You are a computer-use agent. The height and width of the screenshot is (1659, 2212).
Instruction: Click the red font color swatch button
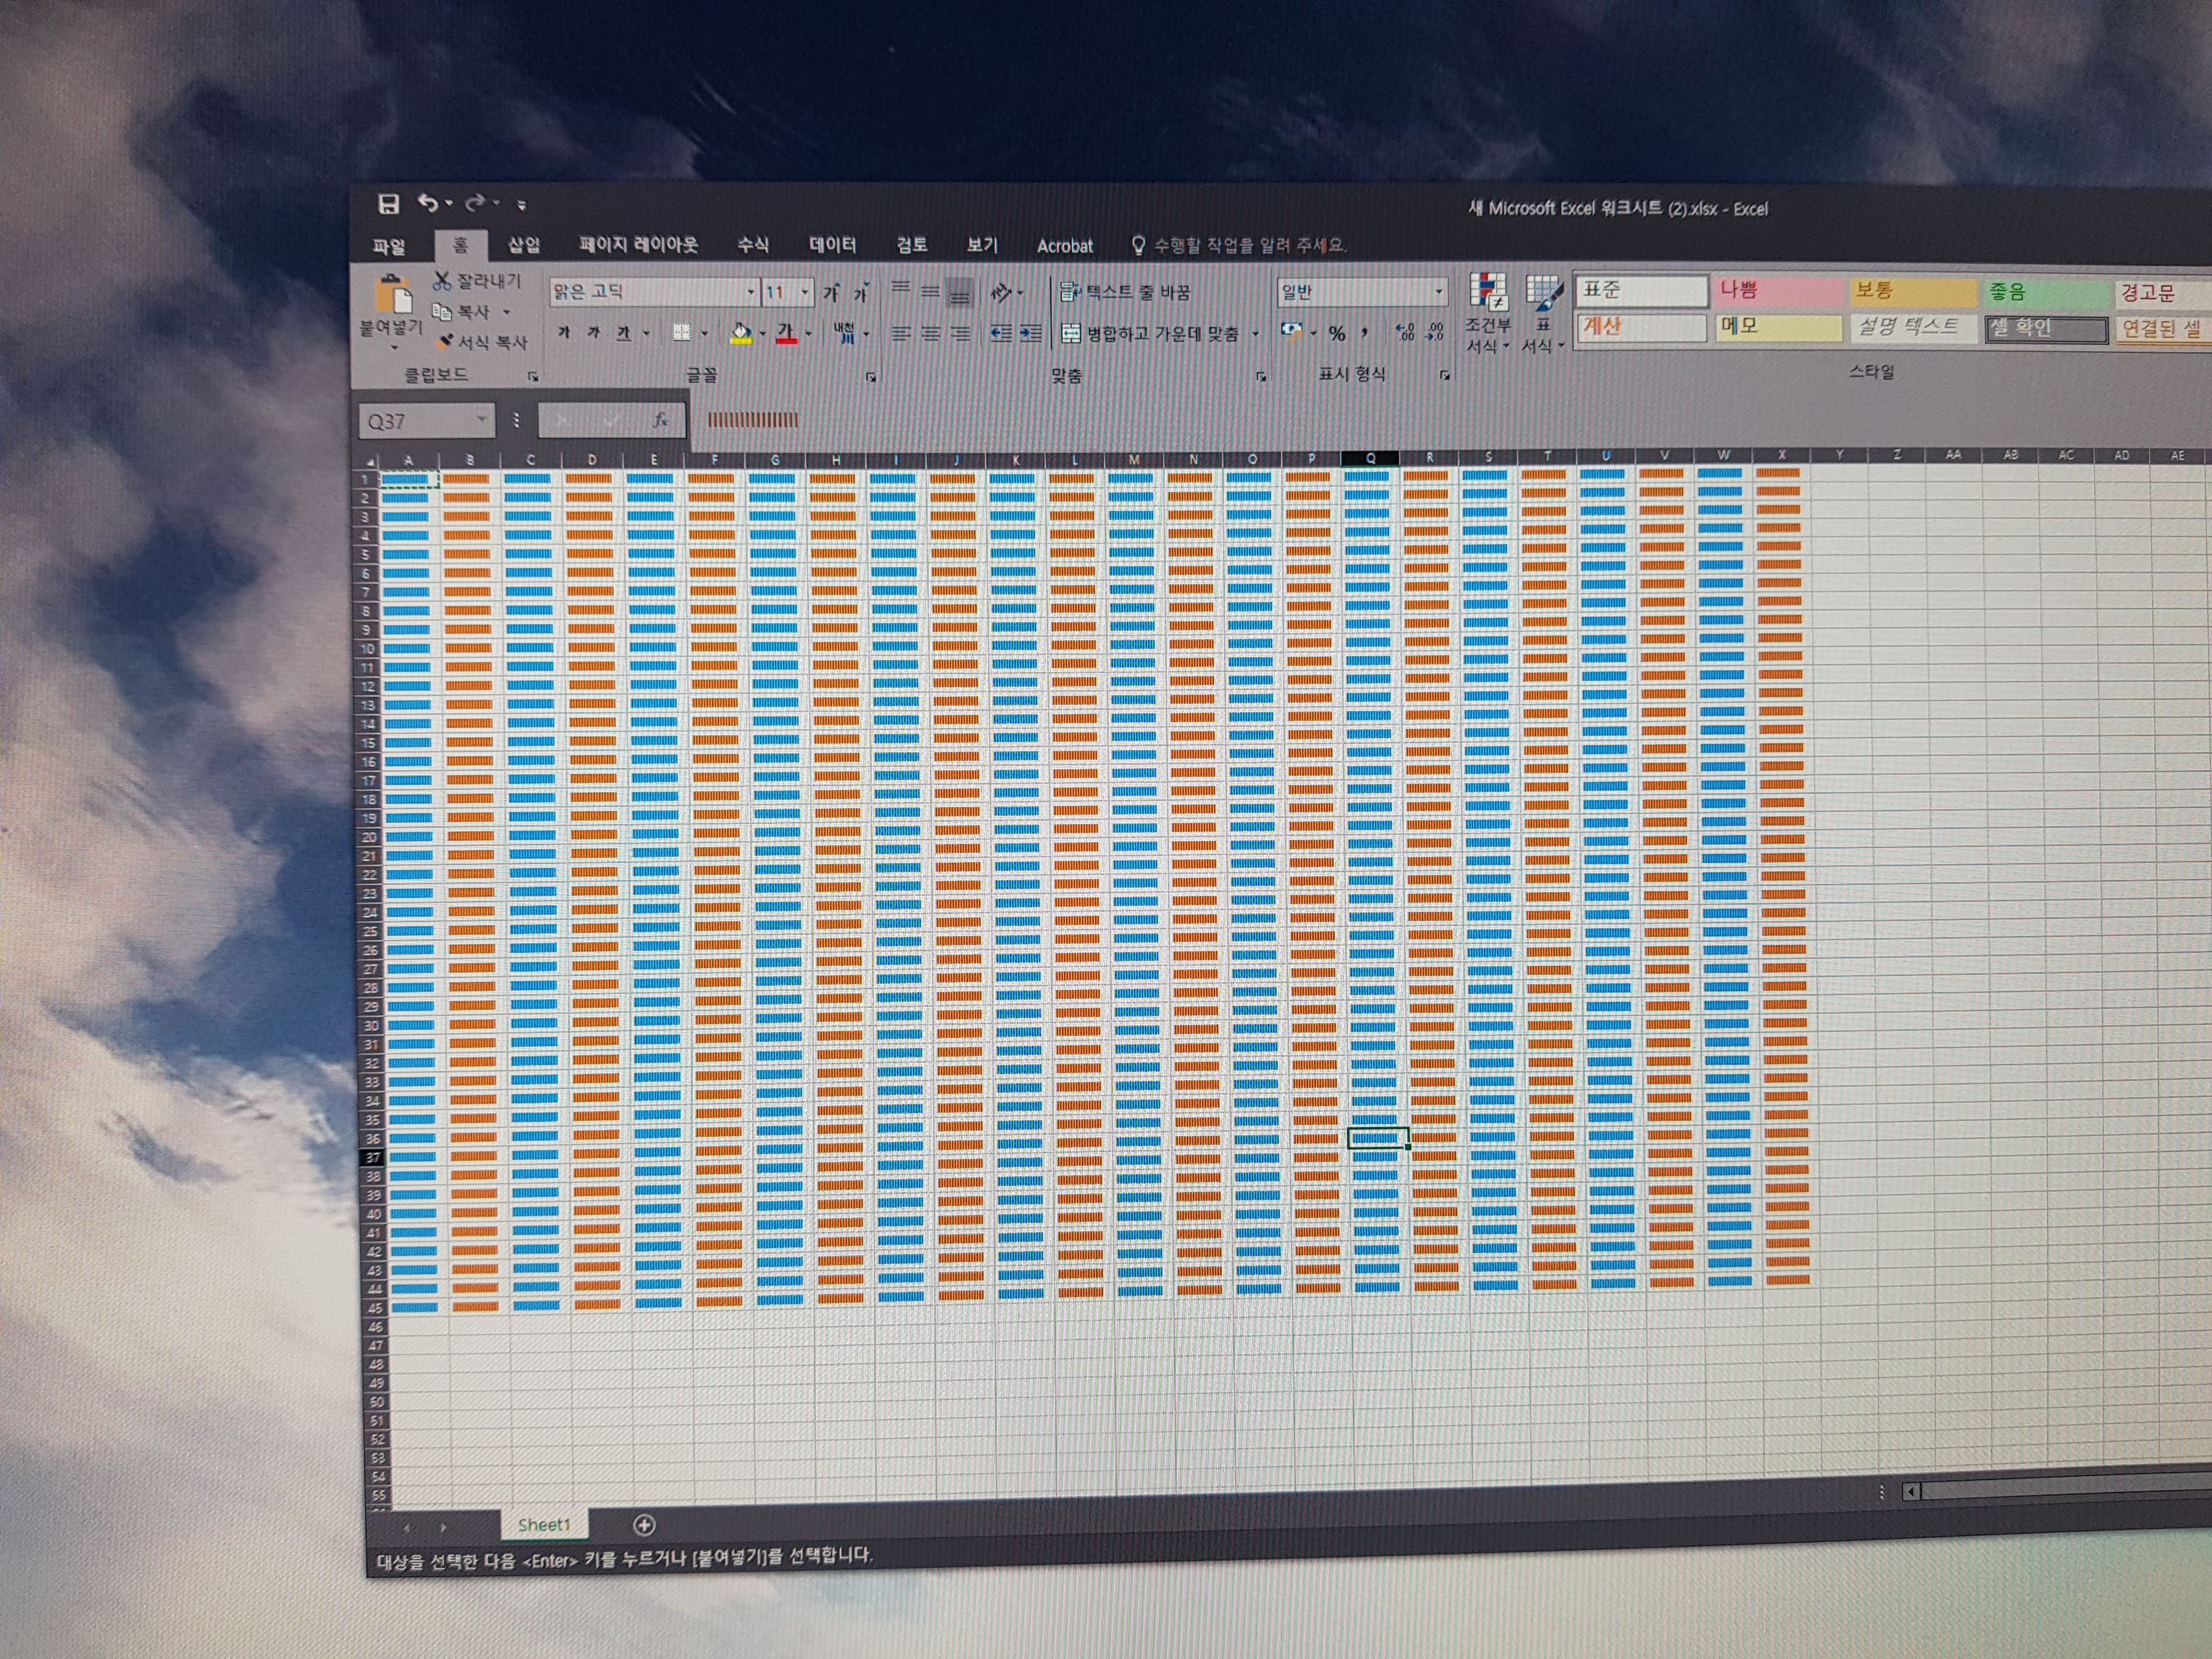(x=786, y=333)
